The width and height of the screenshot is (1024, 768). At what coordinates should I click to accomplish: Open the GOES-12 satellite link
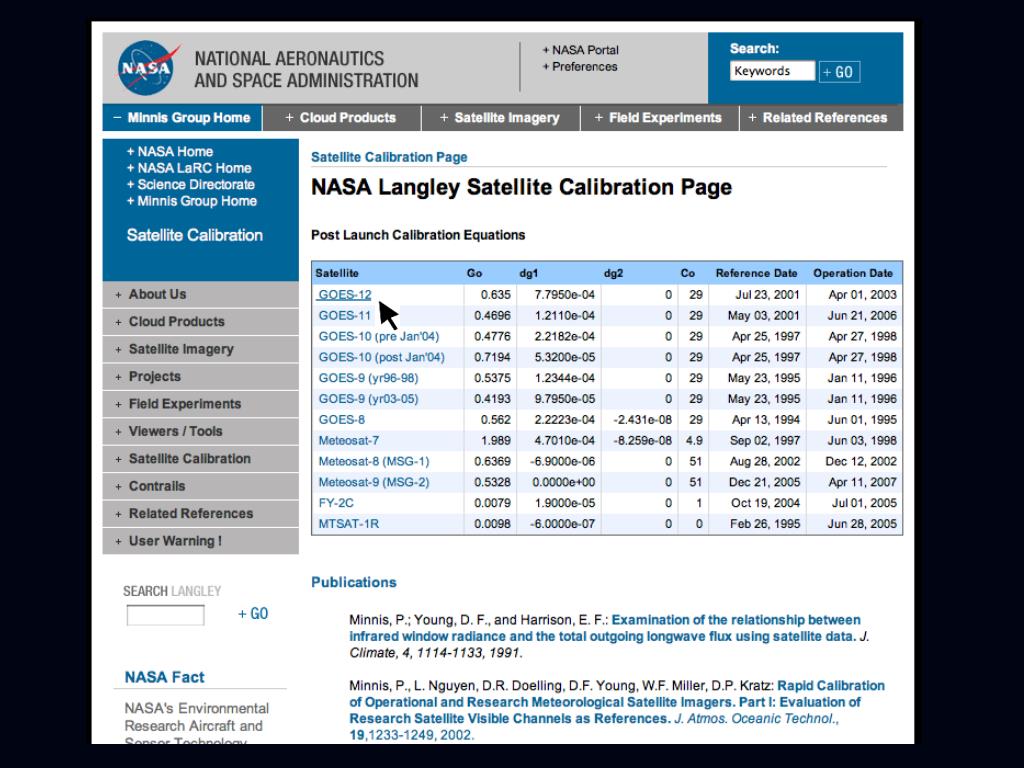(x=344, y=295)
